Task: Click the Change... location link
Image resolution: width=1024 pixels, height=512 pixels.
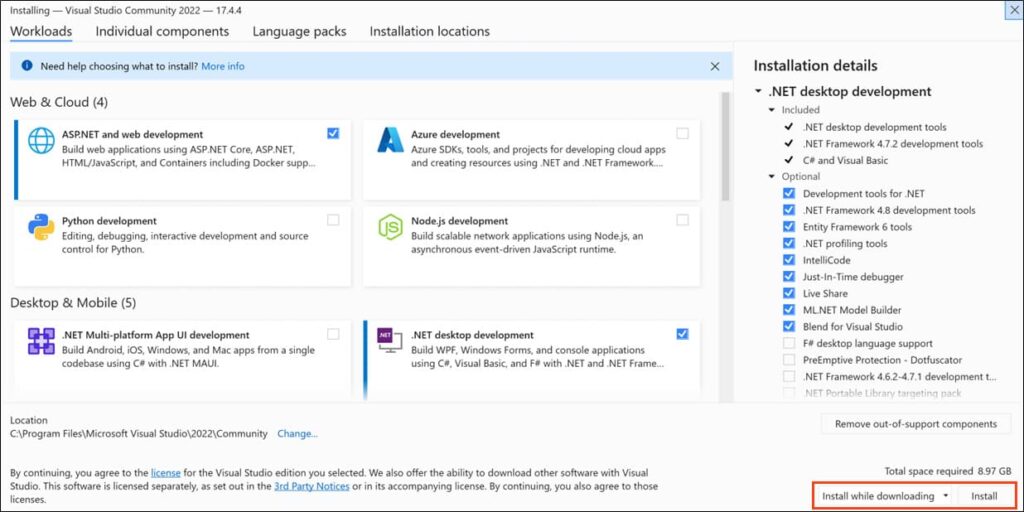Action: click(297, 434)
